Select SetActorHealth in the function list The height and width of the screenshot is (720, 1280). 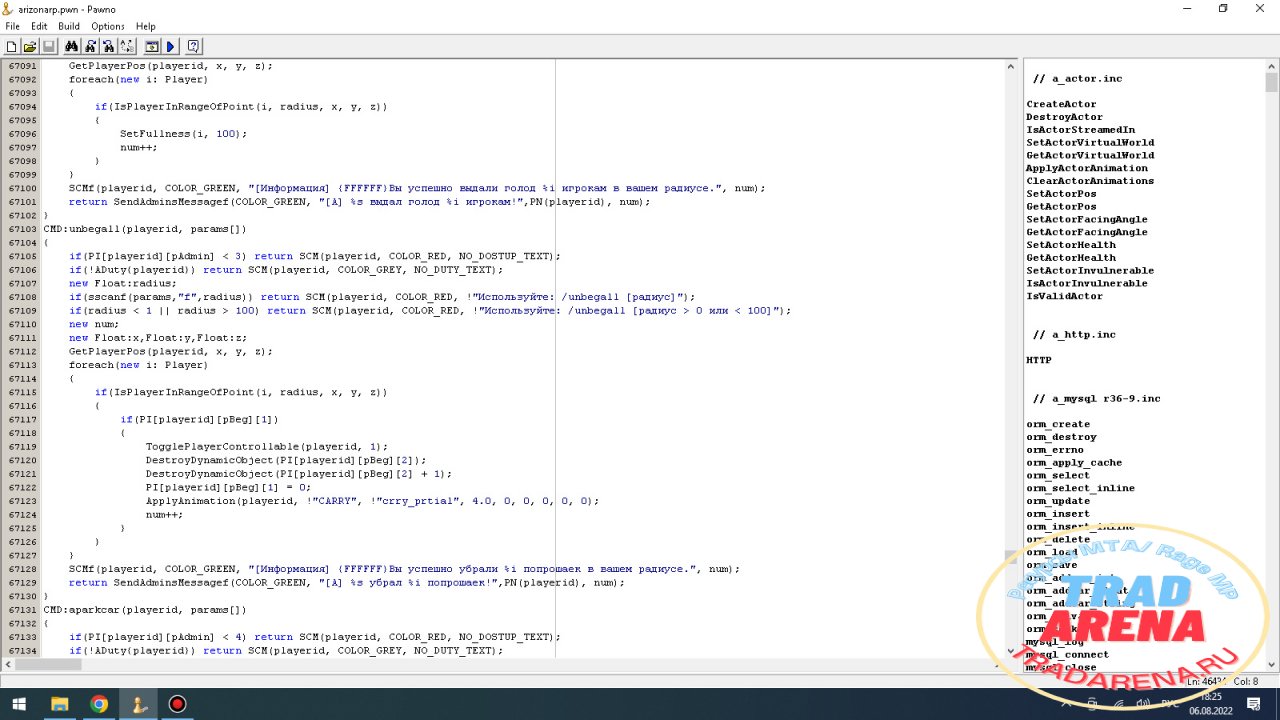pos(1071,245)
